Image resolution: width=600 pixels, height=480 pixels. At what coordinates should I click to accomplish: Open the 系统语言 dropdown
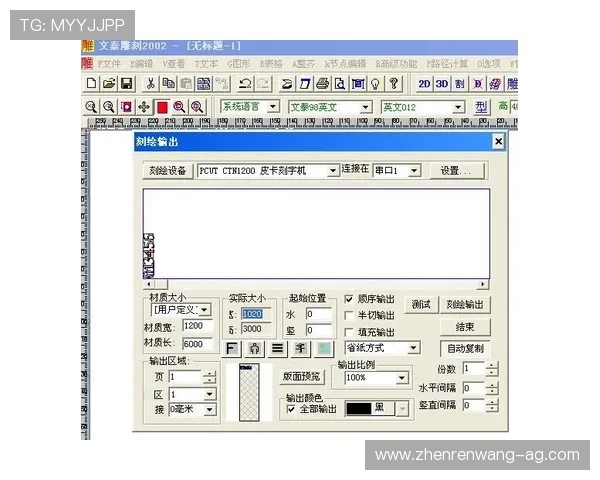pyautogui.click(x=273, y=106)
